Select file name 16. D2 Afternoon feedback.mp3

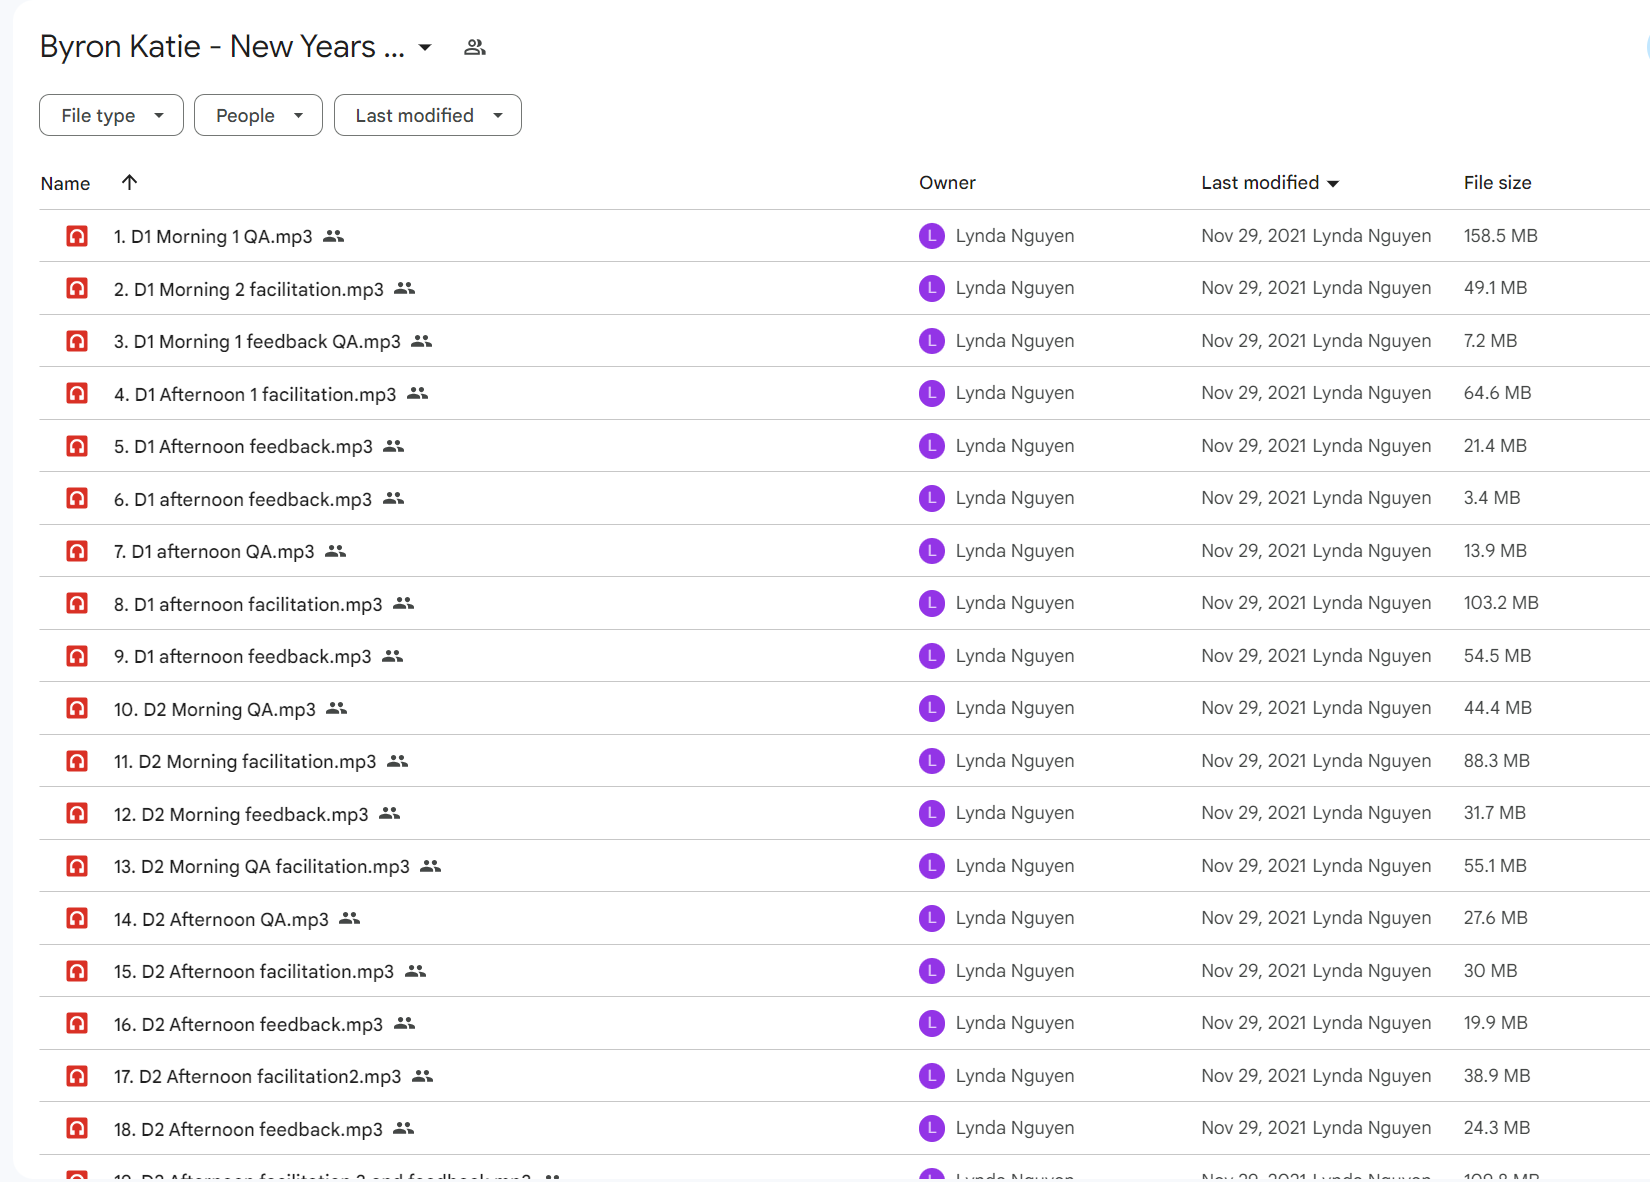tap(248, 1025)
